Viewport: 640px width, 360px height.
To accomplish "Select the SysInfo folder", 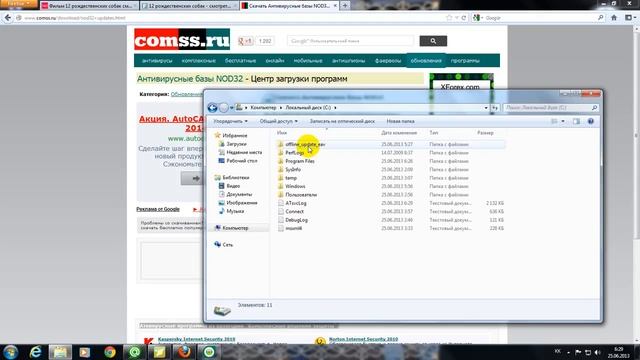I will tap(293, 169).
